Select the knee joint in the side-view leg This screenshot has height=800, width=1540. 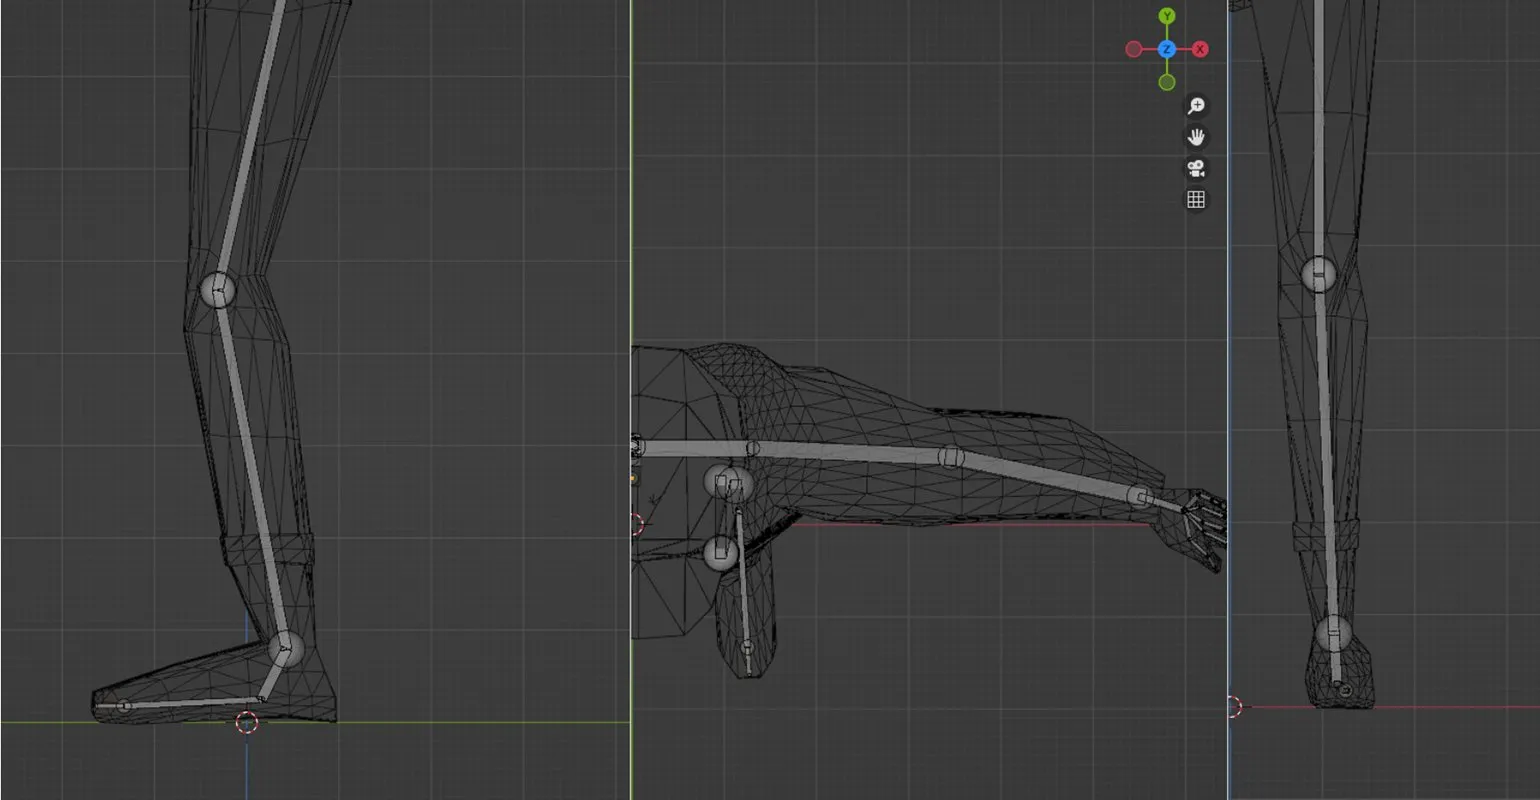(x=218, y=290)
